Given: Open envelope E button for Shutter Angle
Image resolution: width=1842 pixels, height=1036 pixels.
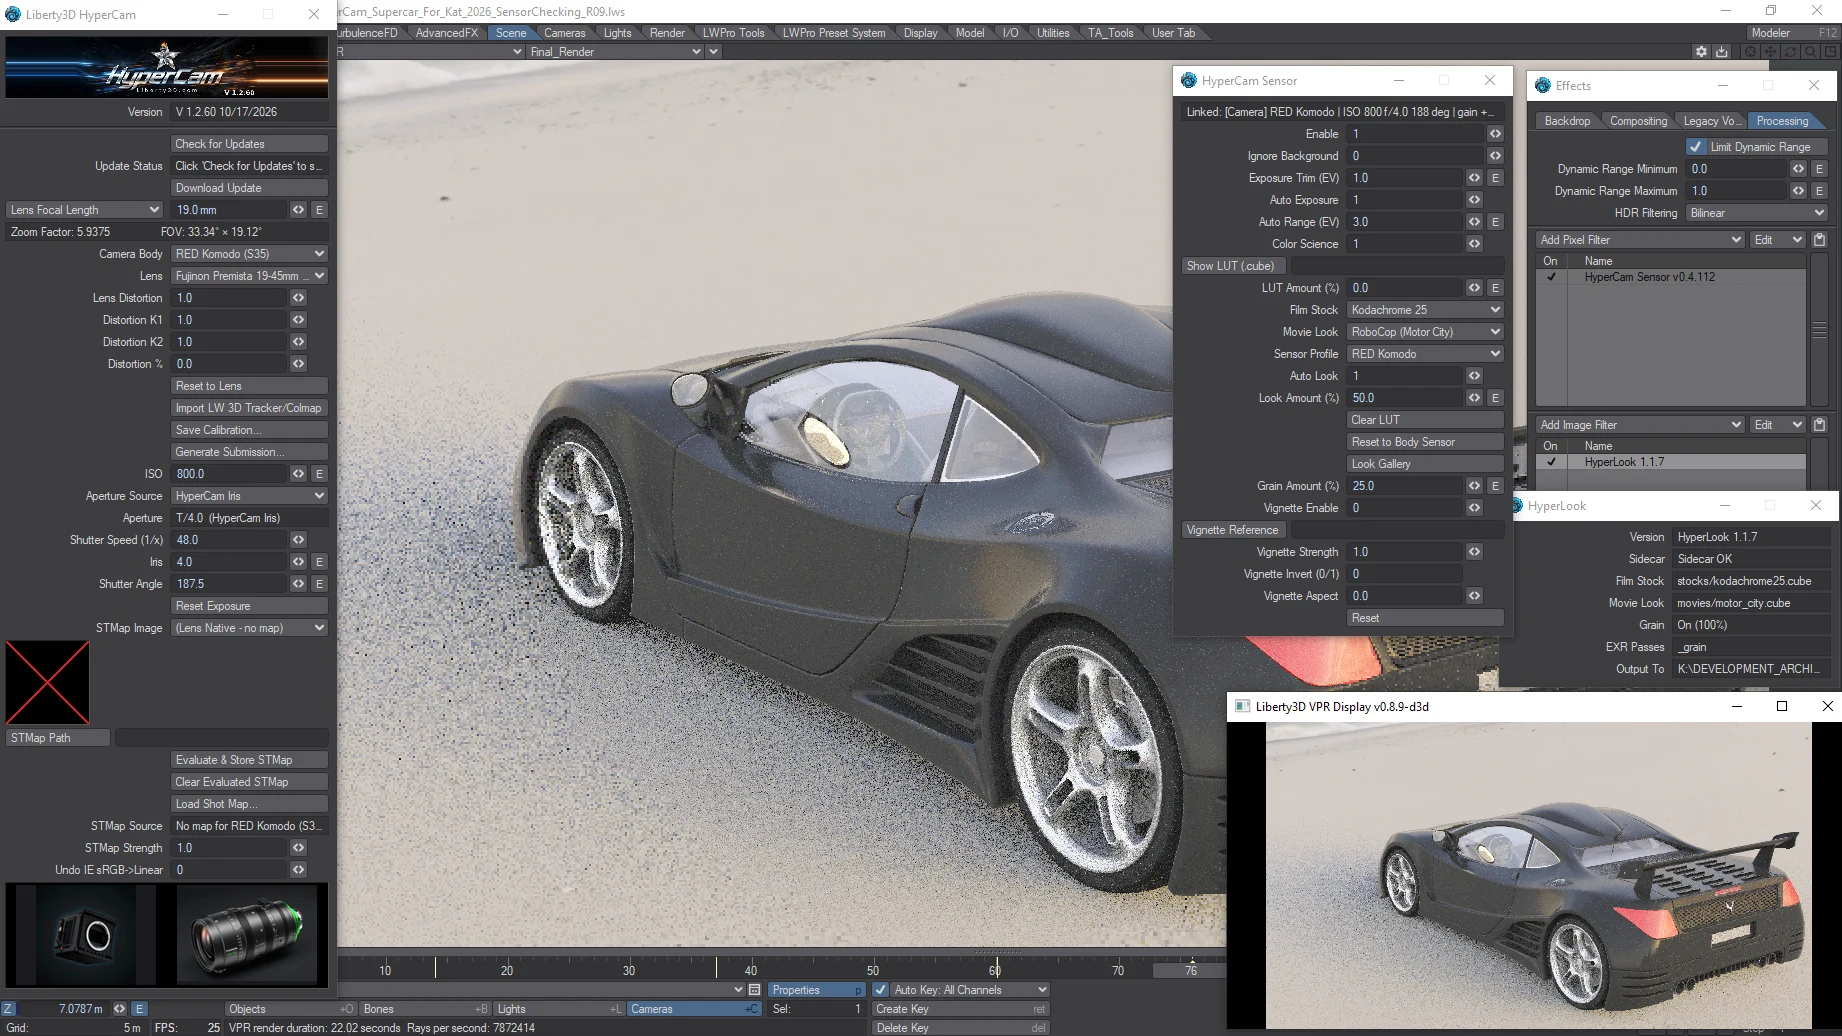Looking at the screenshot, I should tap(319, 584).
